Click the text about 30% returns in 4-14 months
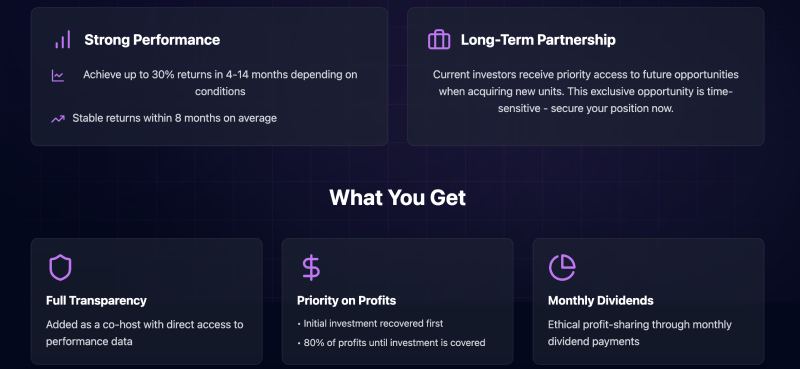Image resolution: width=800 pixels, height=369 pixels. pos(220,83)
